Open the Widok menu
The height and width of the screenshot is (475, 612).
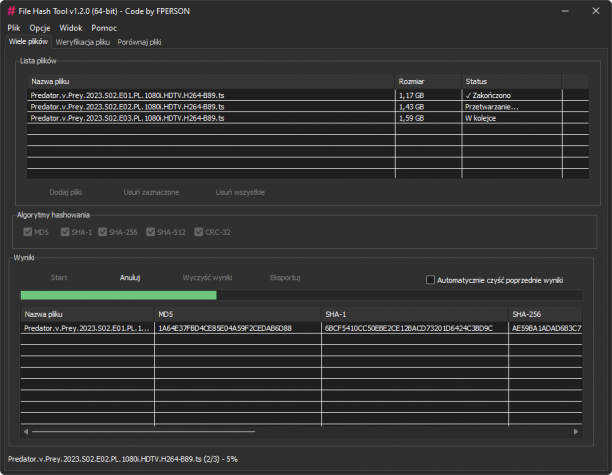(x=71, y=28)
